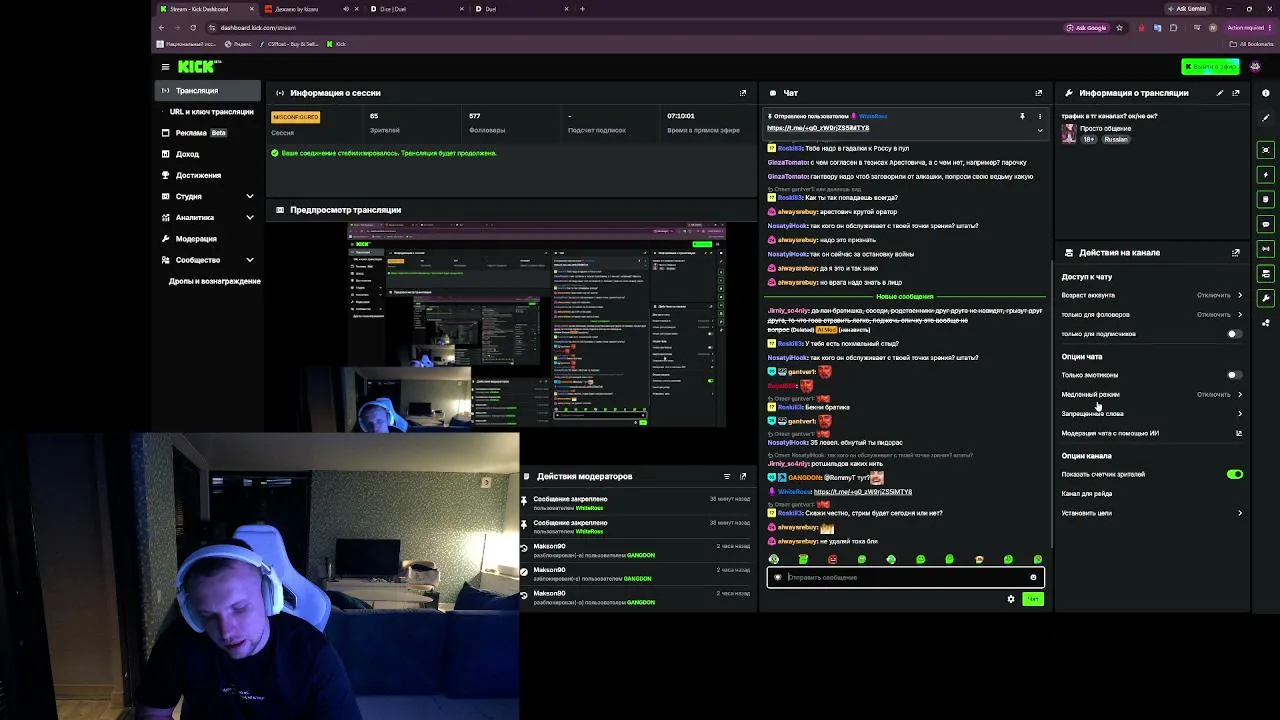Toggle the chat bubble rail icon
1280x720 pixels.
click(1265, 224)
